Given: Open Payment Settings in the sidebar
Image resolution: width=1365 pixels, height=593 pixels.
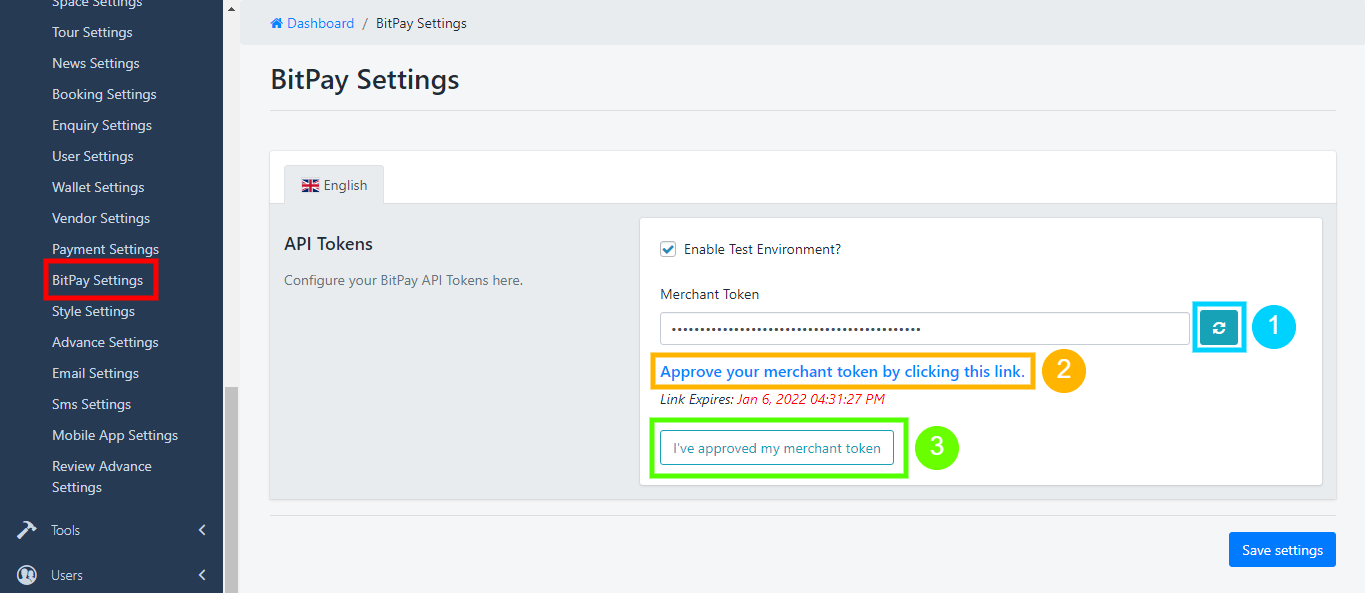Looking at the screenshot, I should (x=105, y=248).
